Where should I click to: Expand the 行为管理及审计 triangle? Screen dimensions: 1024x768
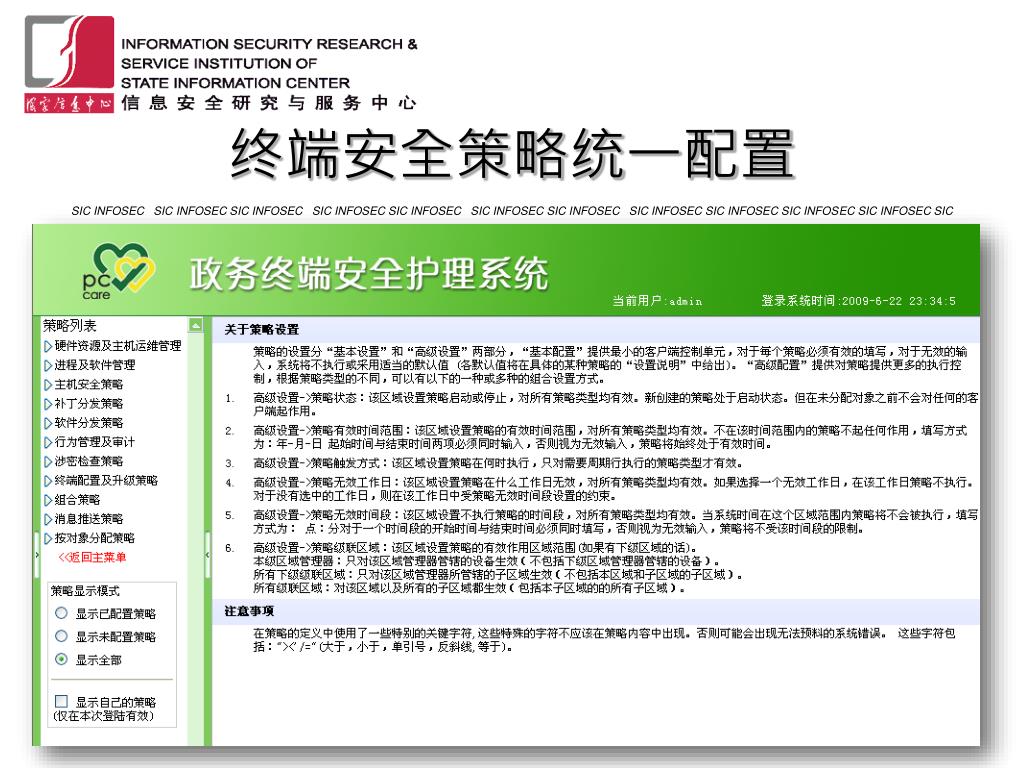pyautogui.click(x=48, y=443)
